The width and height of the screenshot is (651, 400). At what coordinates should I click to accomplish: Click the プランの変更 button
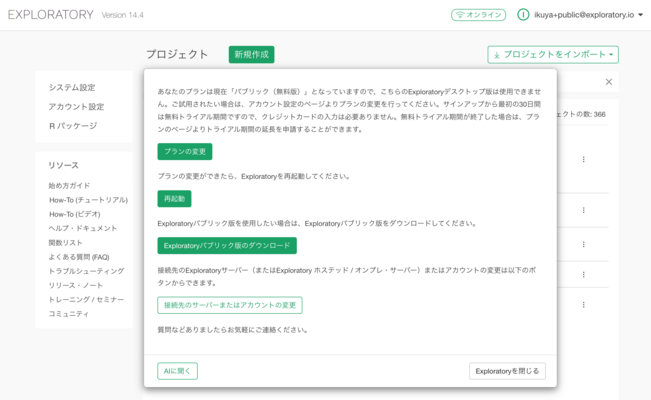184,152
